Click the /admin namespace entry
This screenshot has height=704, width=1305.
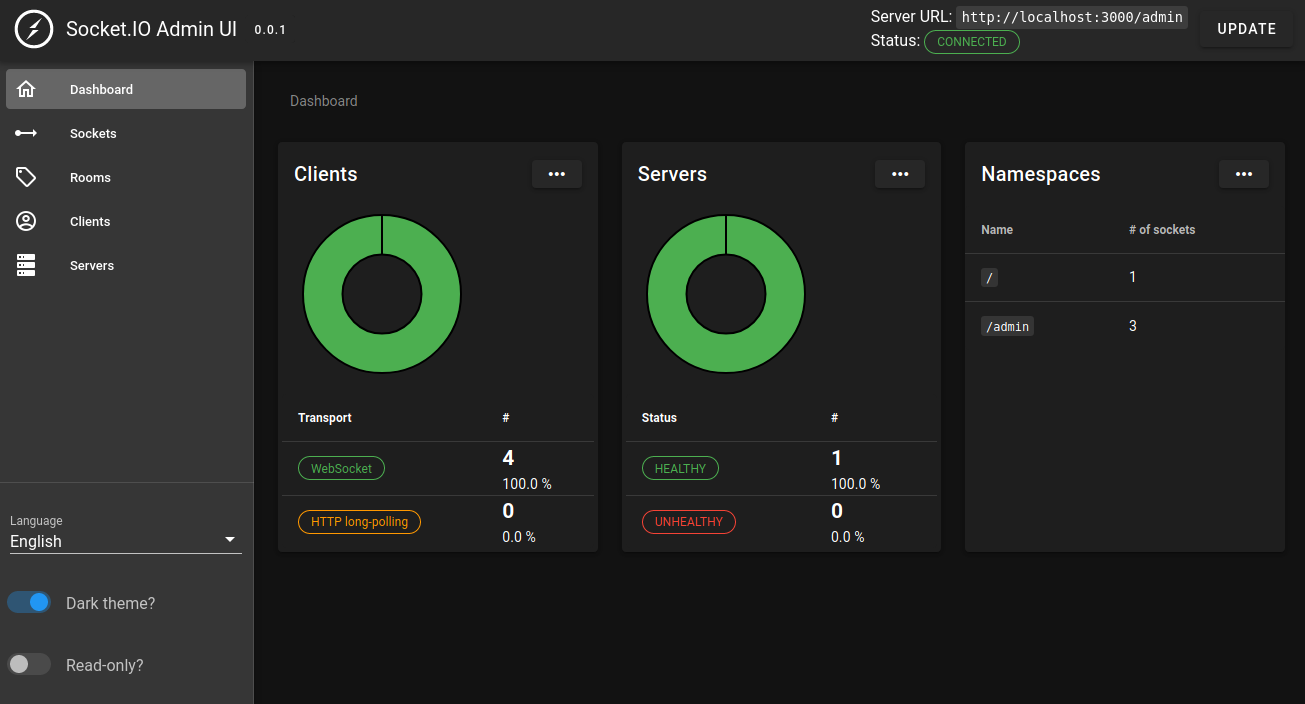pos(1007,325)
